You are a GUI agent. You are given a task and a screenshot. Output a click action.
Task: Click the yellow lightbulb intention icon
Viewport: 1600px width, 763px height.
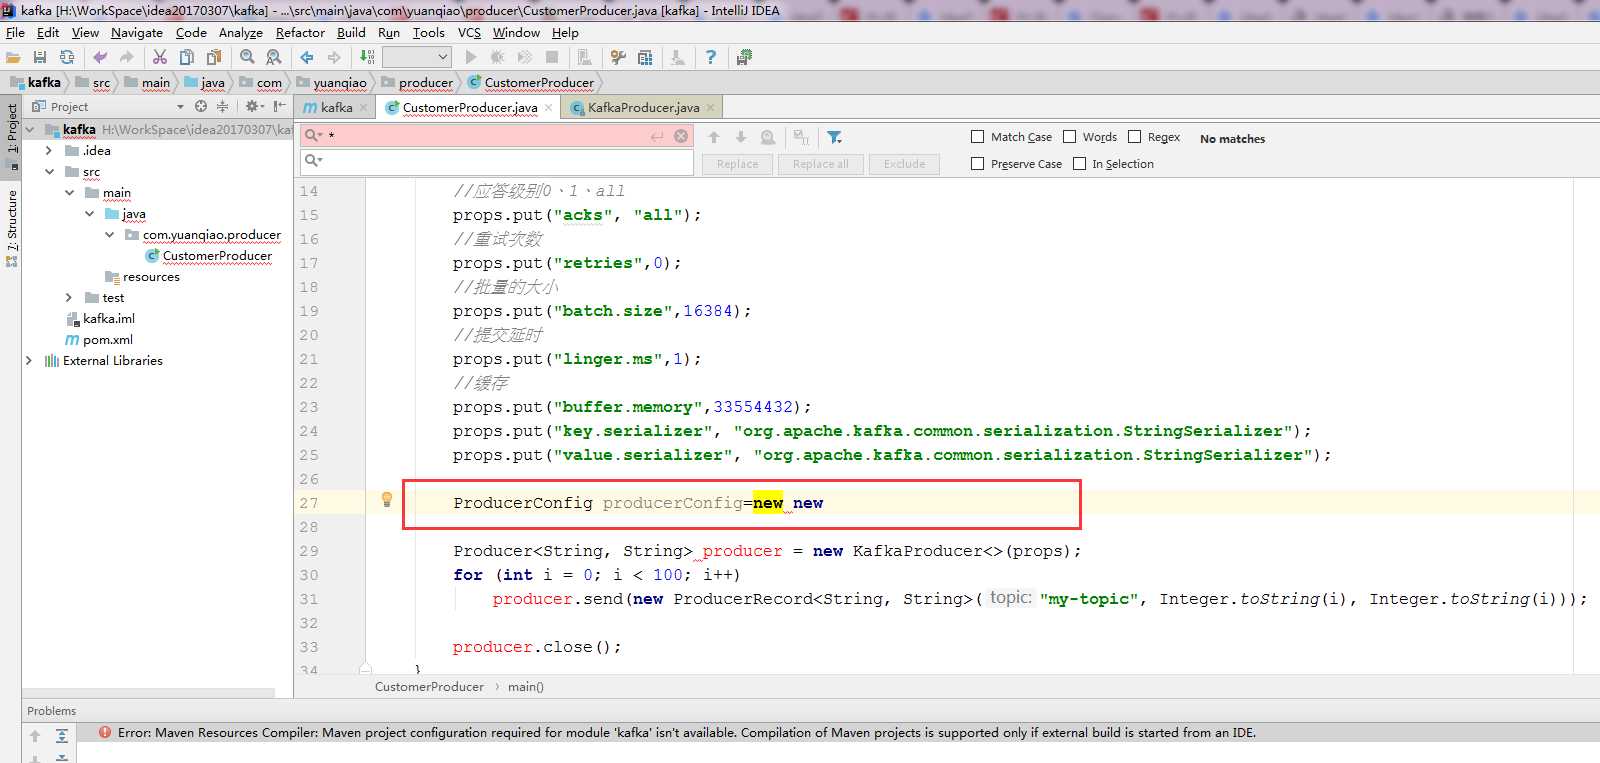point(387,500)
